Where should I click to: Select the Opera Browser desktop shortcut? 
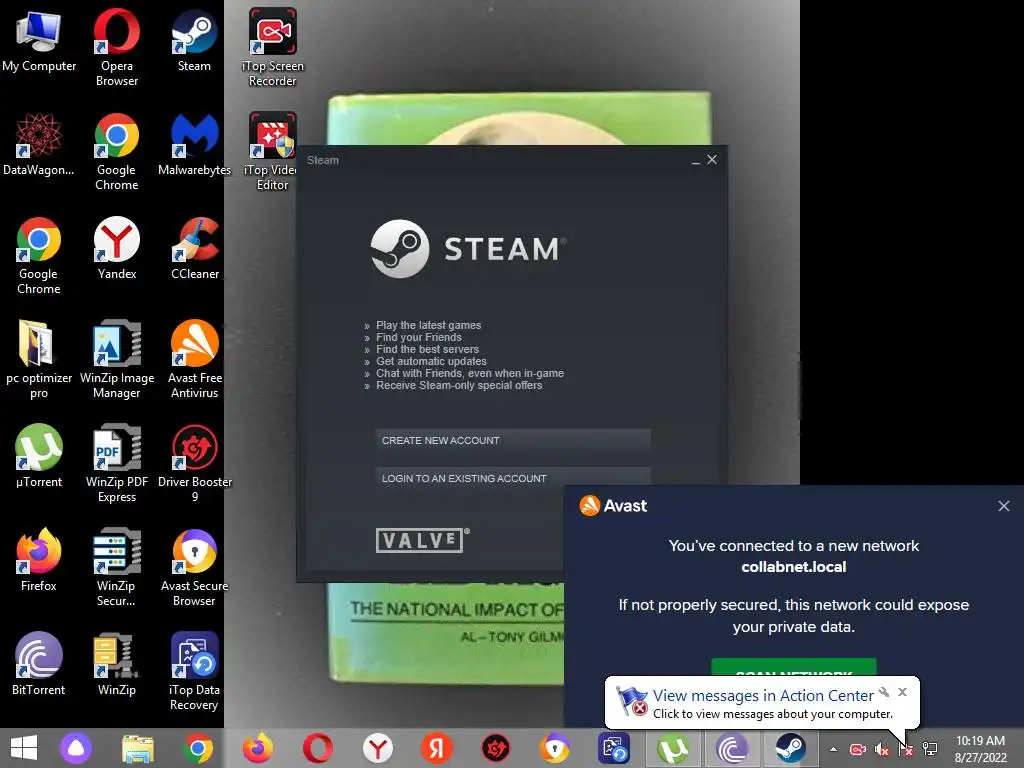pos(117,48)
